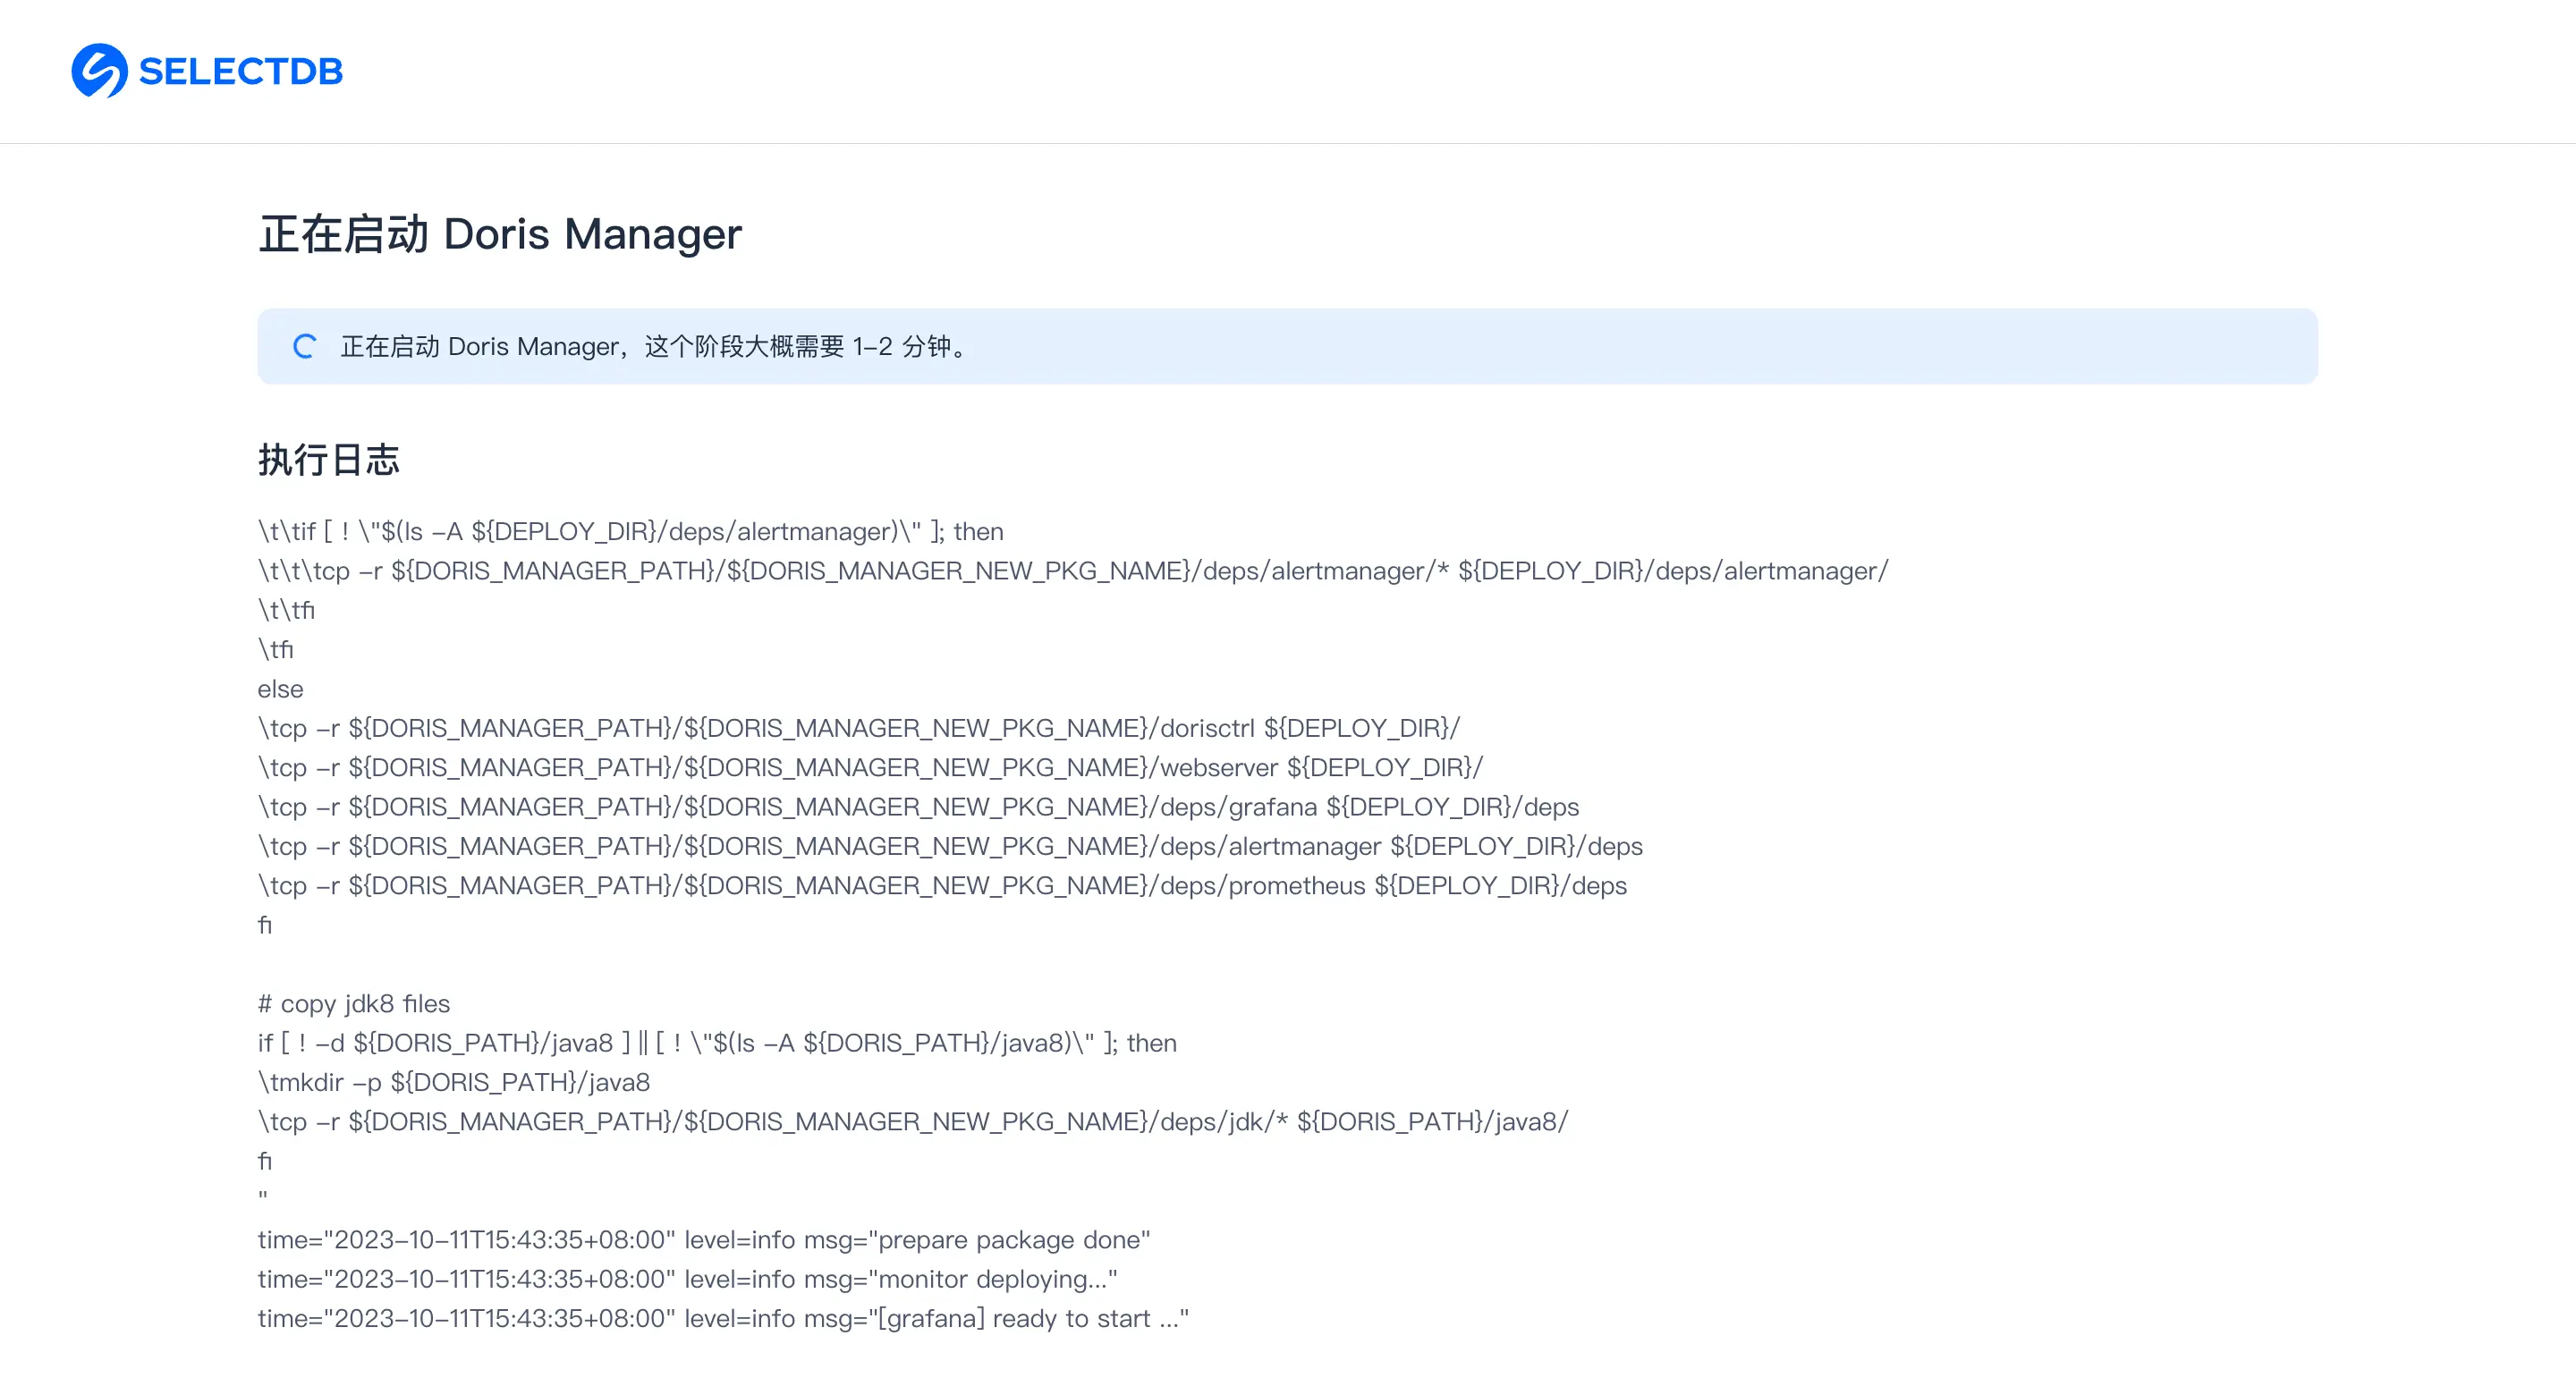Click the log line copying webserver
This screenshot has height=1395, width=2576.
click(870, 767)
